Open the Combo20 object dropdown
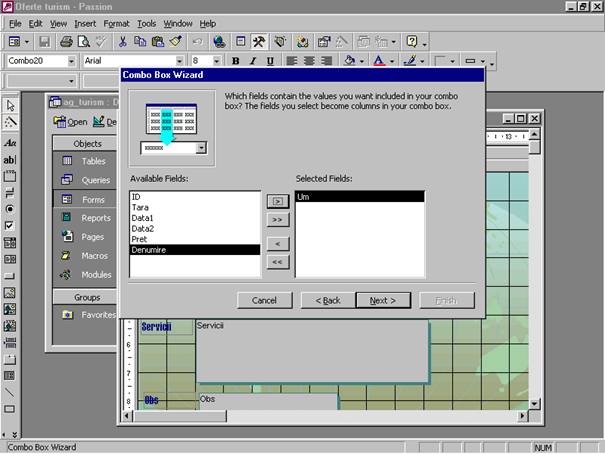This screenshot has width=605, height=454. (71, 61)
